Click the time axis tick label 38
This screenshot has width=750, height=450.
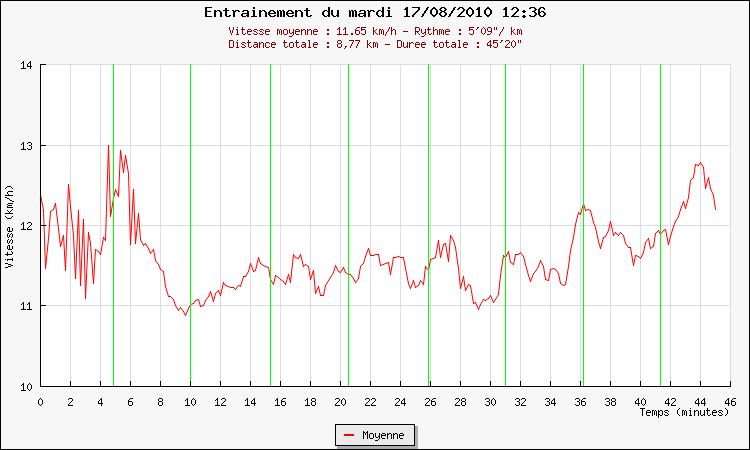[610, 402]
